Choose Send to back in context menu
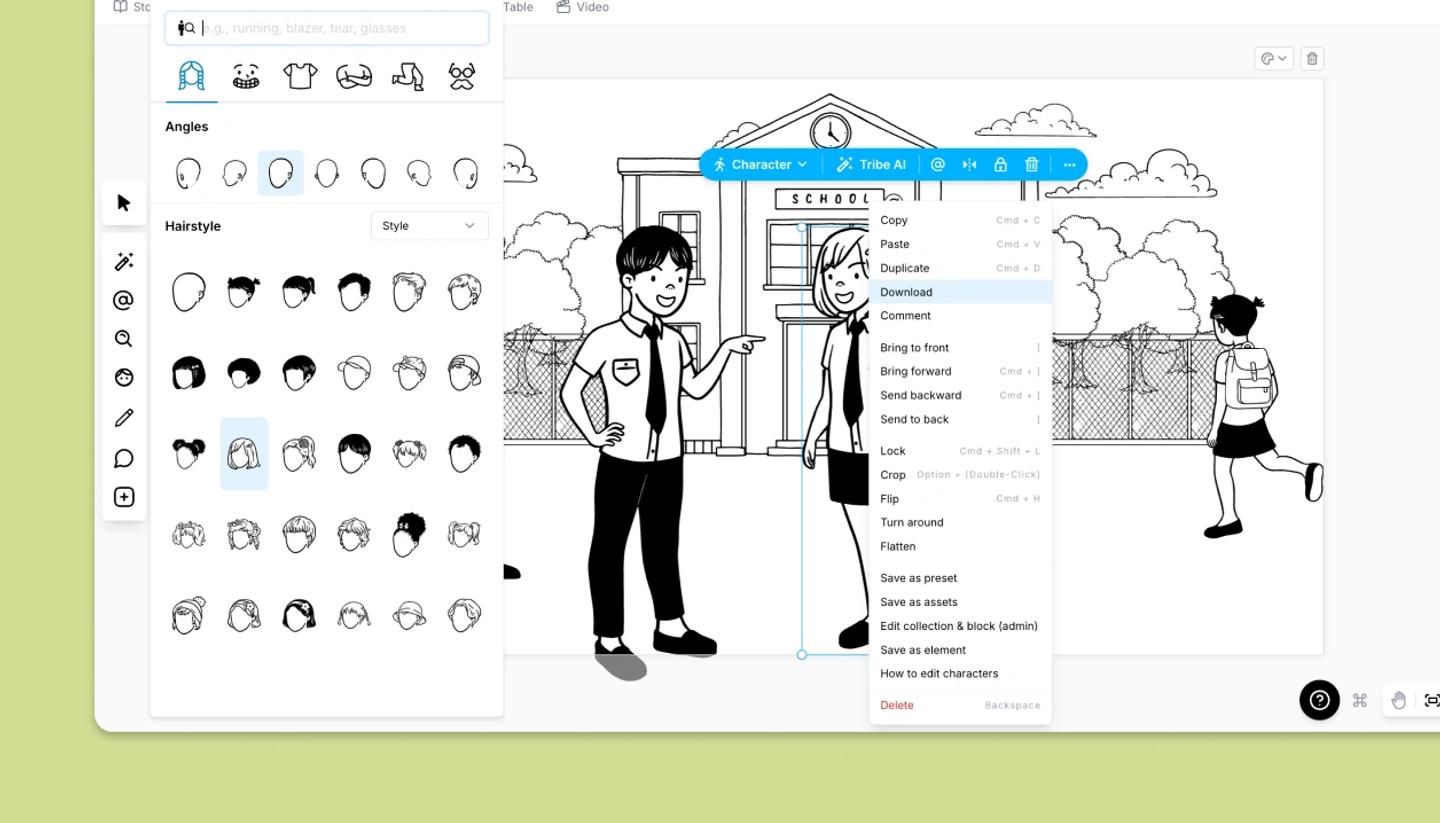This screenshot has height=823, width=1440. 960,419
